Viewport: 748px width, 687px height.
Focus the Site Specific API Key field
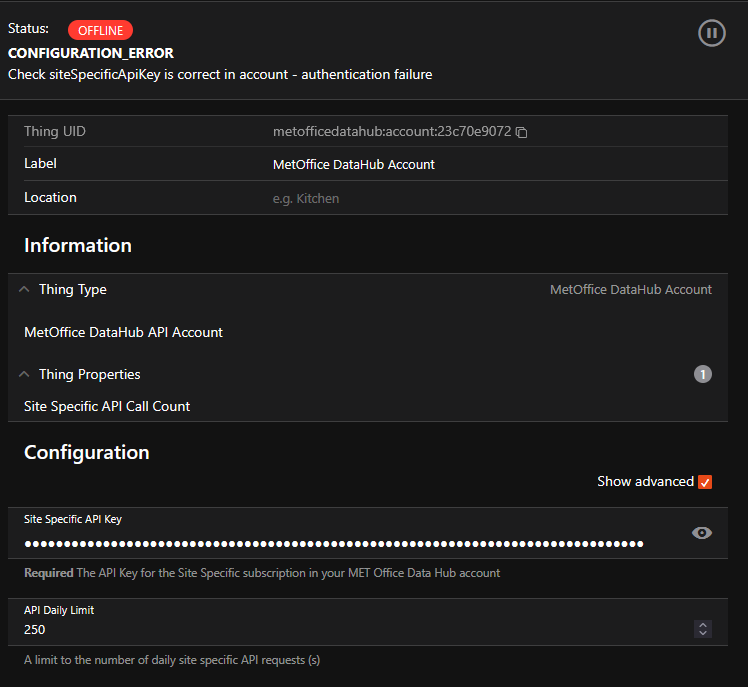click(334, 543)
